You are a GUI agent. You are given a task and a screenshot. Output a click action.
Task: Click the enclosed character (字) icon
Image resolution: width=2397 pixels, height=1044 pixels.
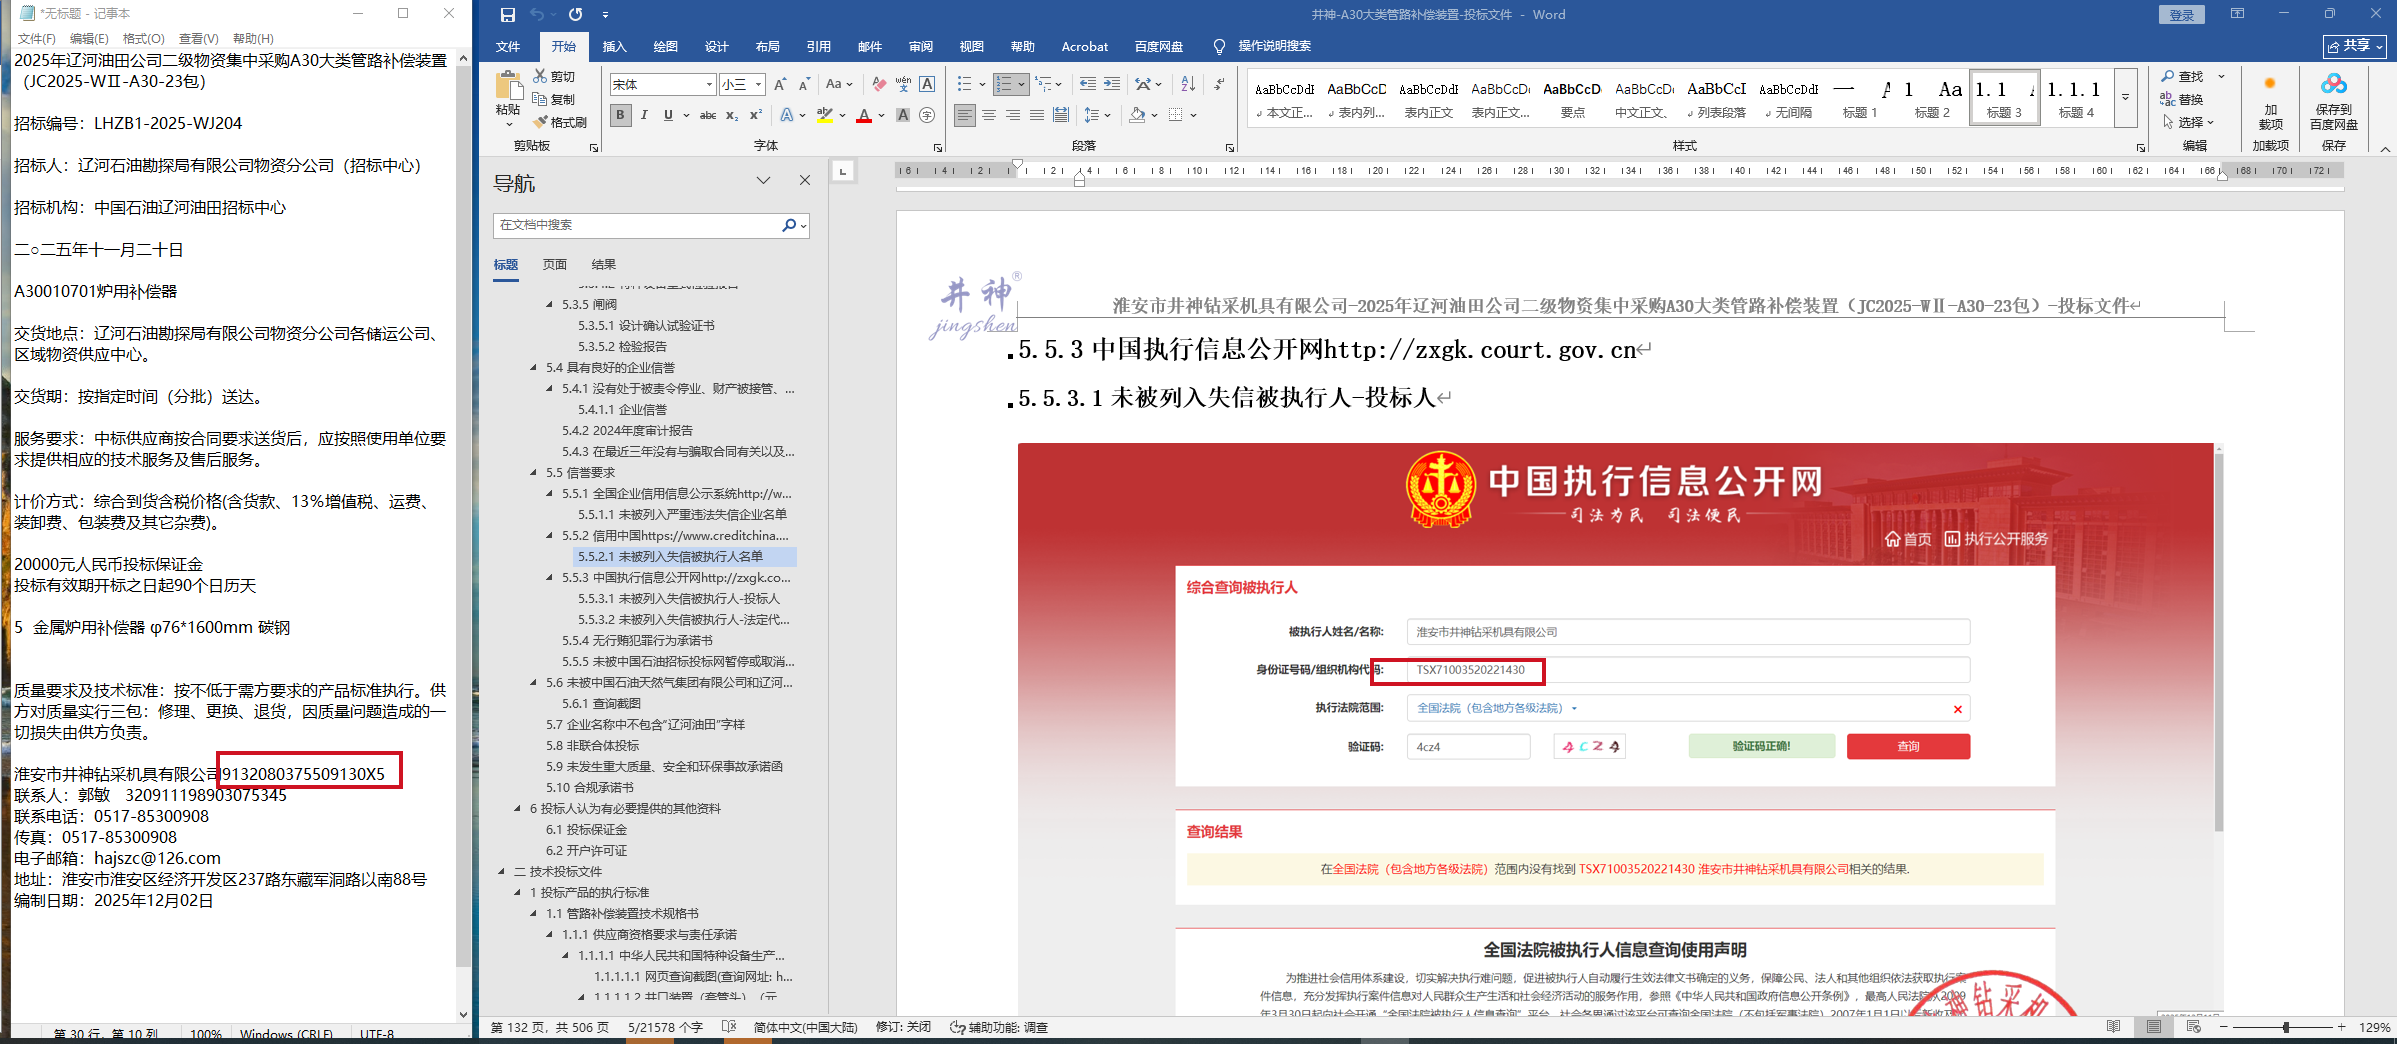pos(927,116)
